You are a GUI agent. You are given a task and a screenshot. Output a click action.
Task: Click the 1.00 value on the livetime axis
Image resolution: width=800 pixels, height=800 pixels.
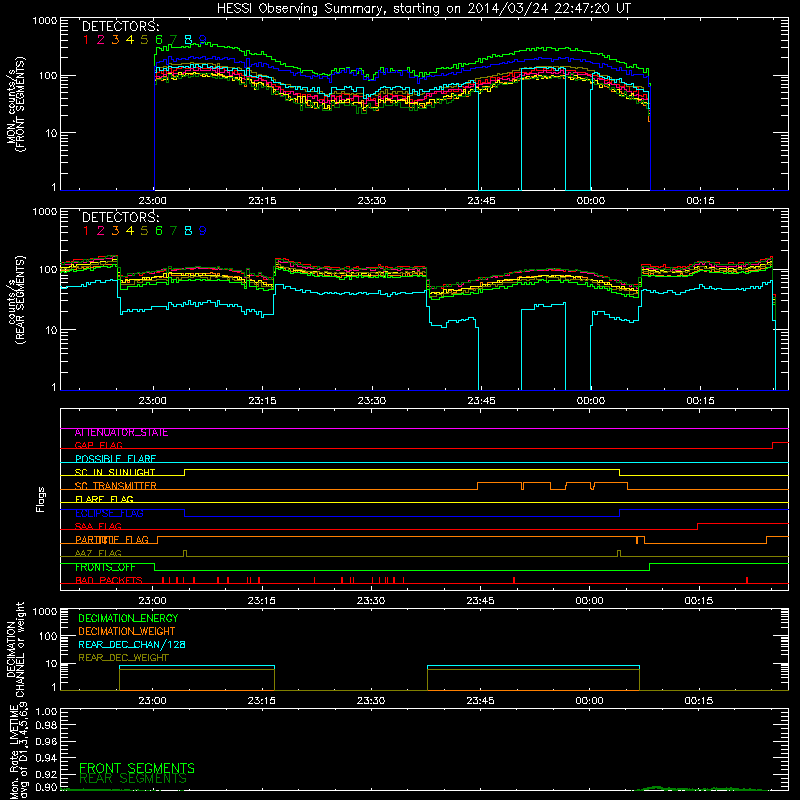[46, 712]
